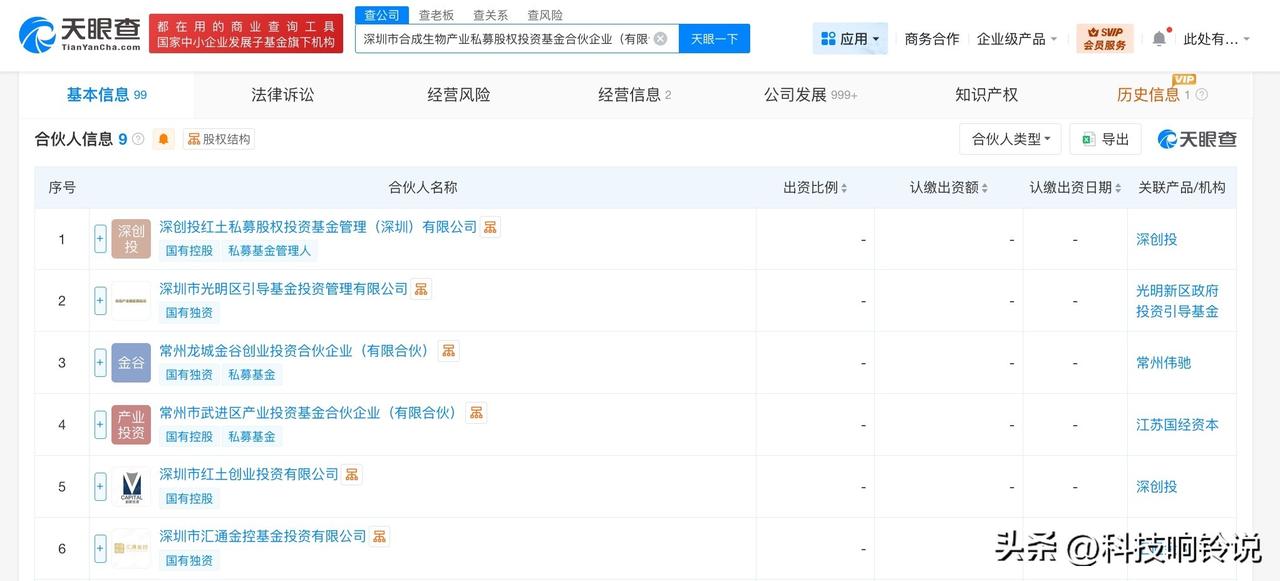The width and height of the screenshot is (1280, 581).
Task: Switch to the 经营信息 tab
Action: [634, 95]
